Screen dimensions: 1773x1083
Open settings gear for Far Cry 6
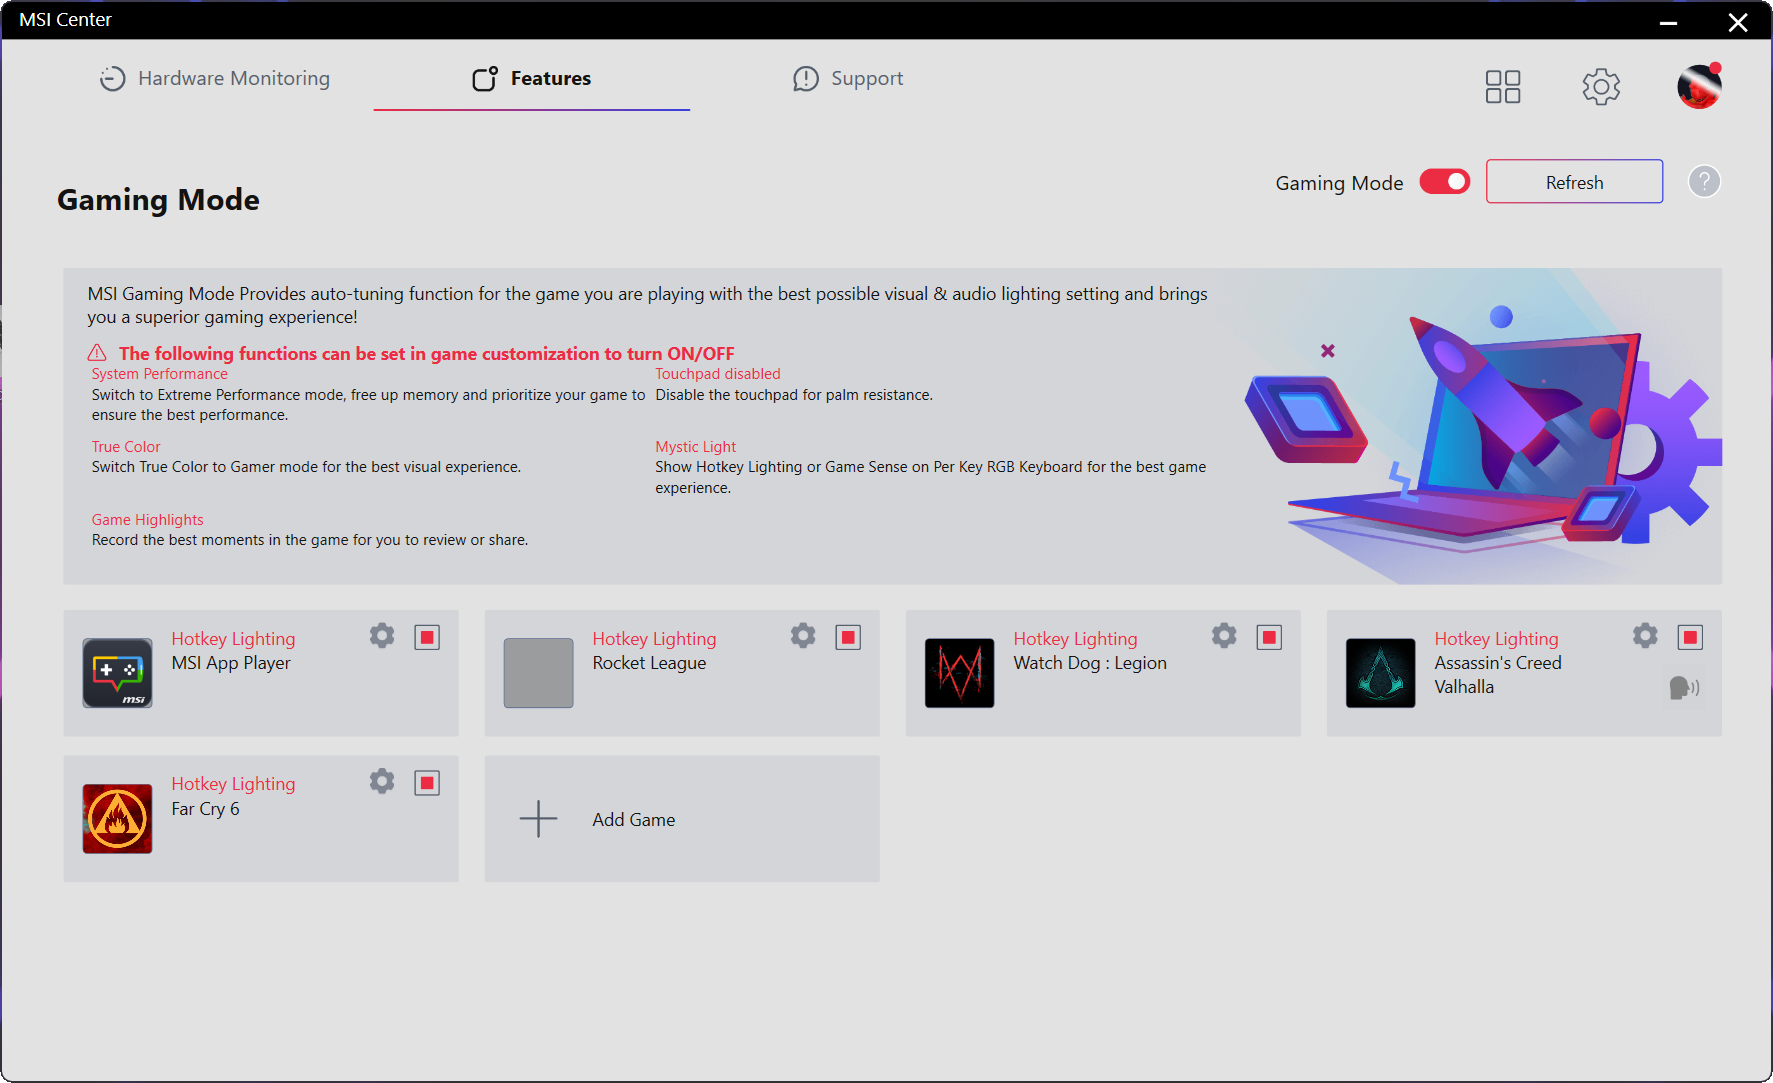(x=382, y=781)
